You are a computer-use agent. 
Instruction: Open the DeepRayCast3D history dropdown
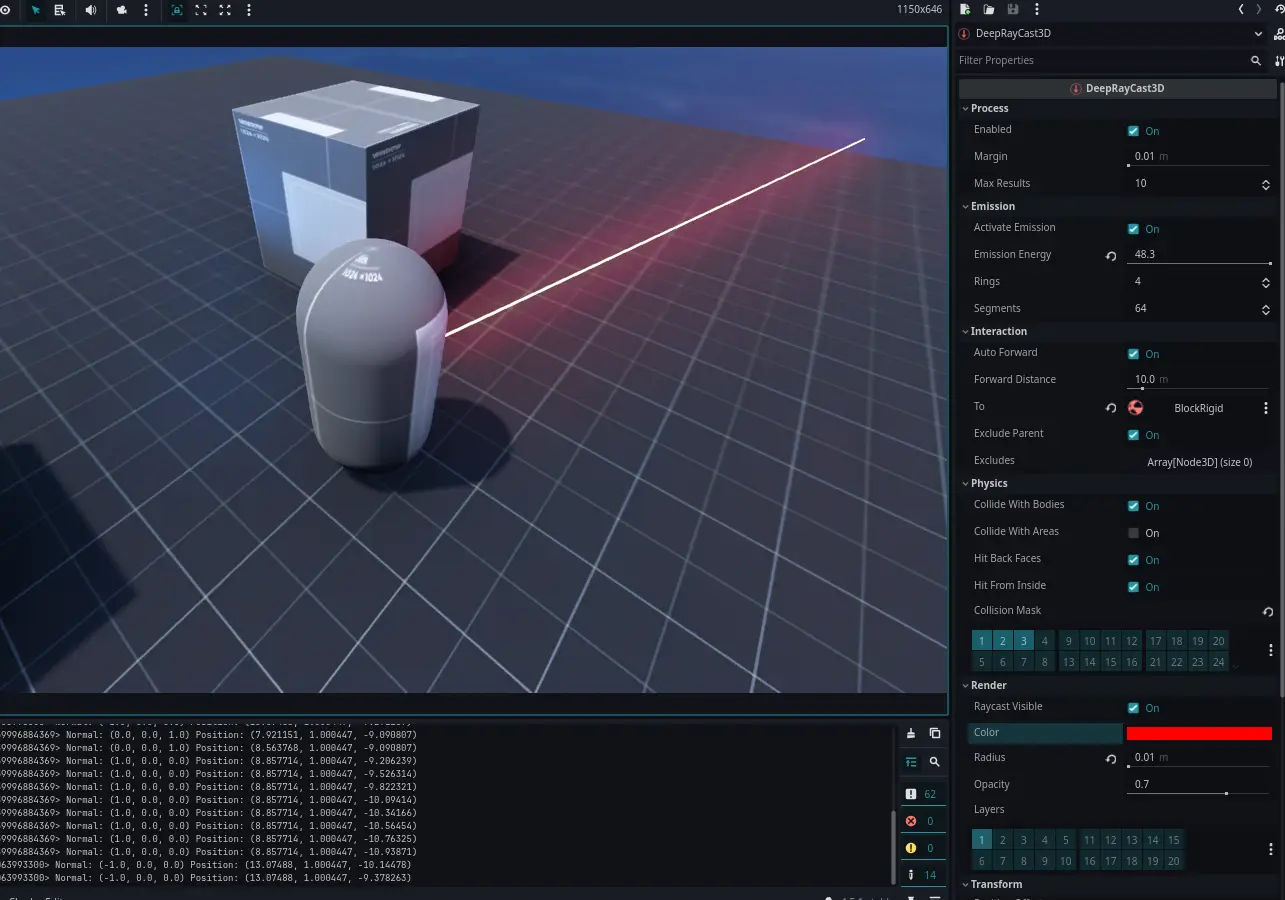[x=1258, y=33]
